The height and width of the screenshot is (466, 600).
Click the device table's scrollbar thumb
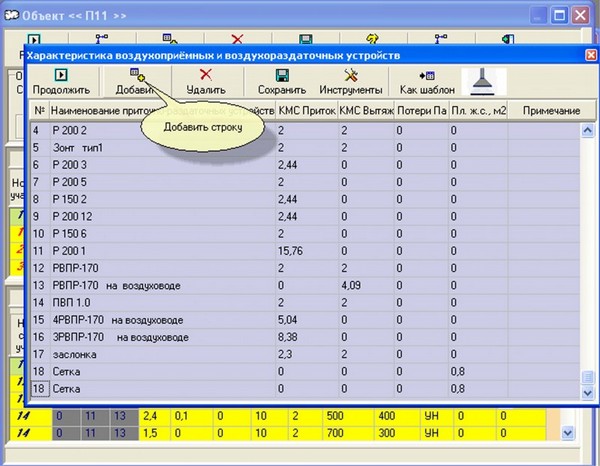click(587, 377)
